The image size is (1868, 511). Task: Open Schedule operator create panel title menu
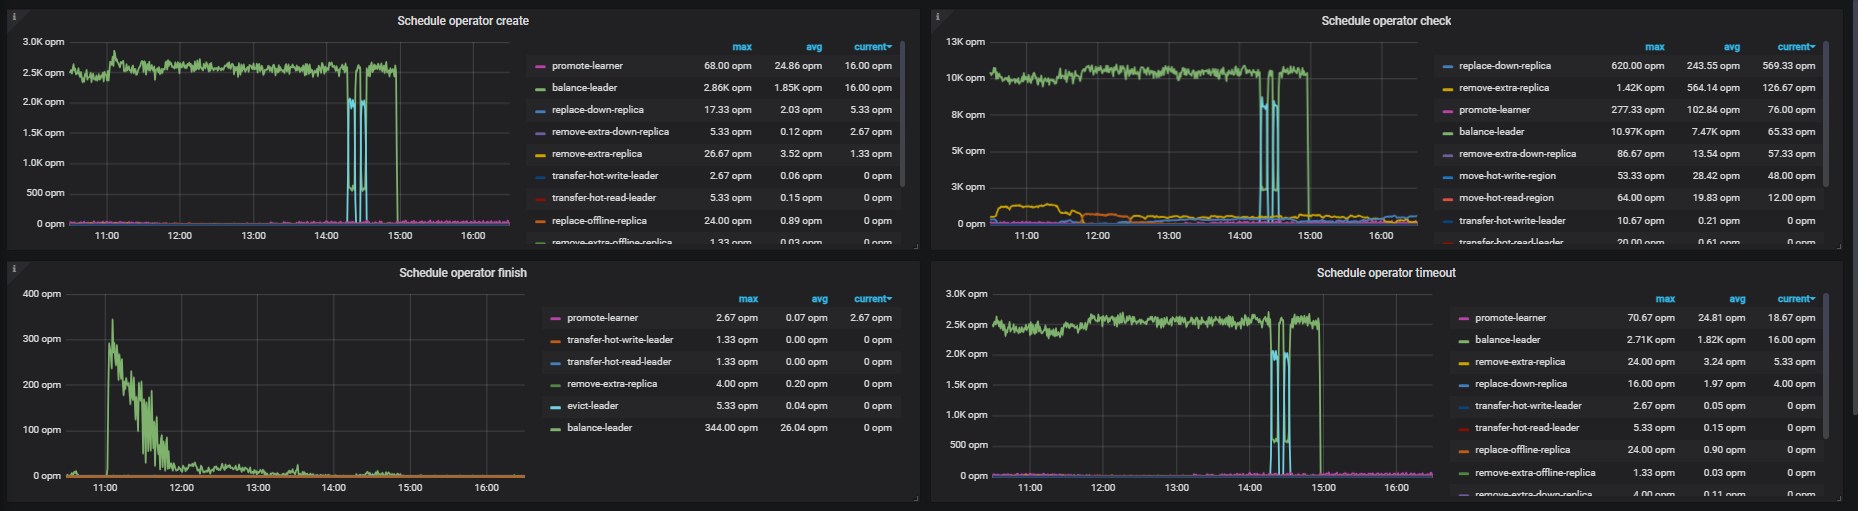pyautogui.click(x=463, y=21)
